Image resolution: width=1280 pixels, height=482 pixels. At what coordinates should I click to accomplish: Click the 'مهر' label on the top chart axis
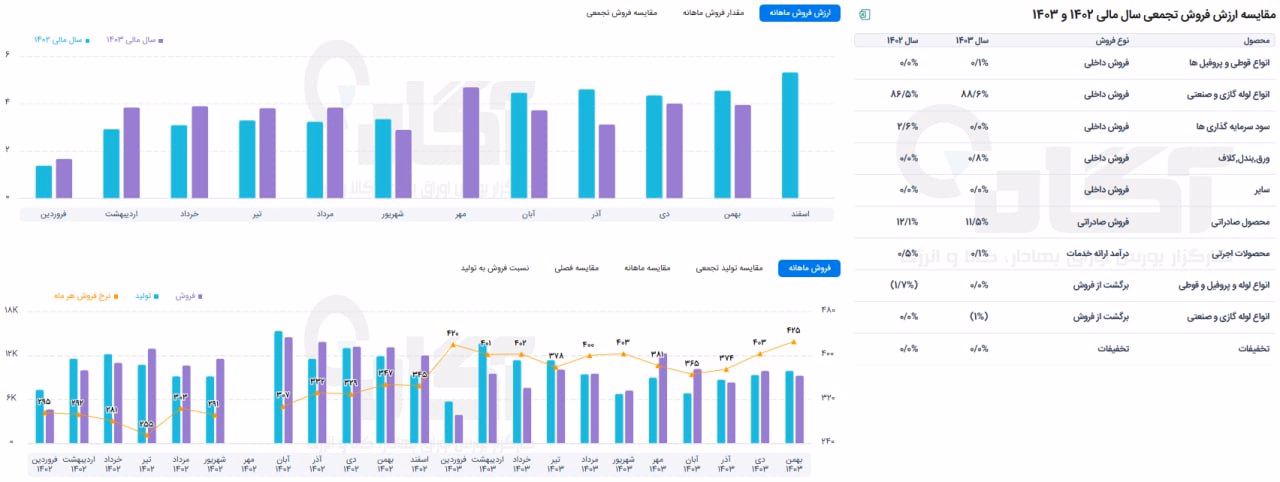461,213
